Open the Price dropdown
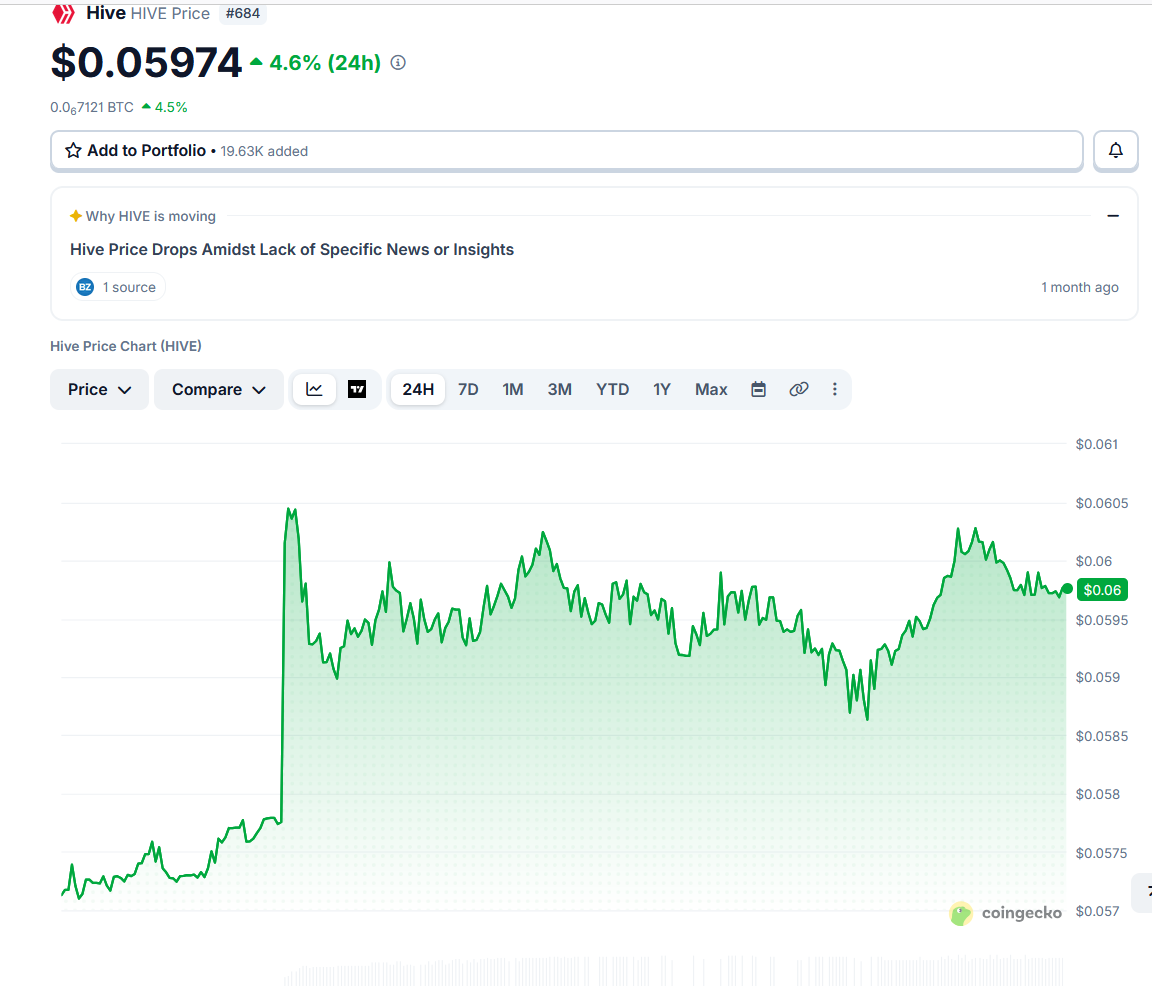Viewport: 1152px width, 986px height. pyautogui.click(x=99, y=389)
